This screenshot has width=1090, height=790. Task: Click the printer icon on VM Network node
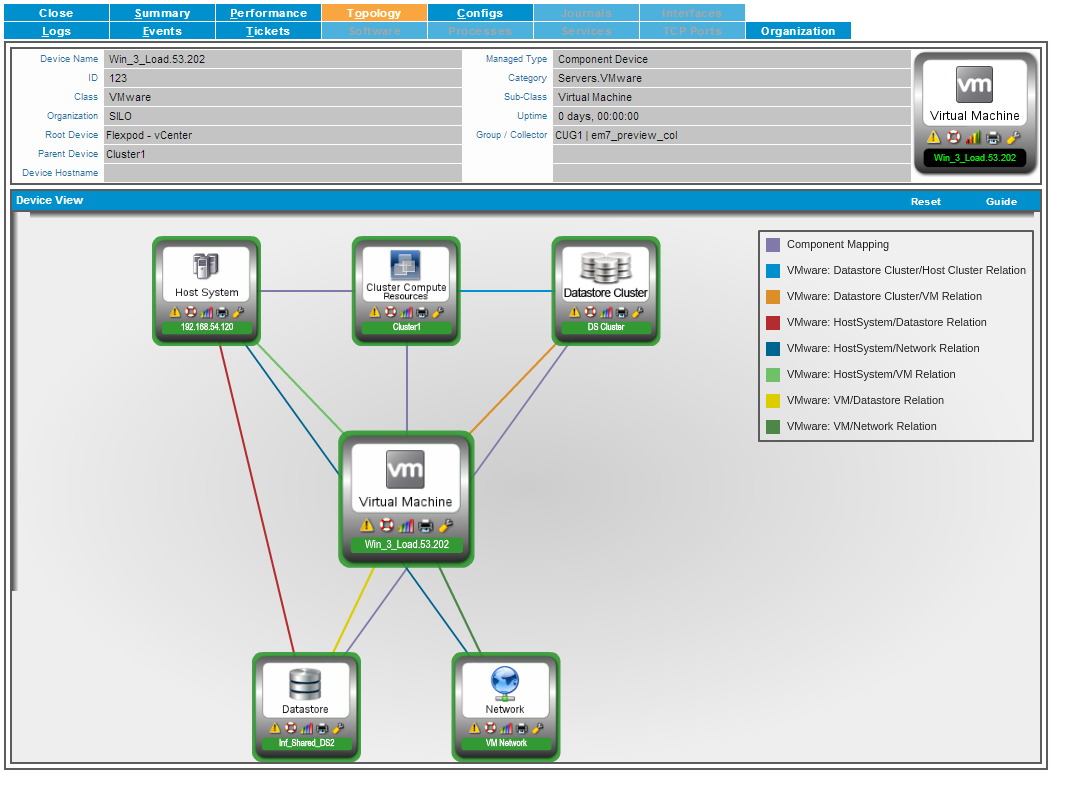coord(522,728)
